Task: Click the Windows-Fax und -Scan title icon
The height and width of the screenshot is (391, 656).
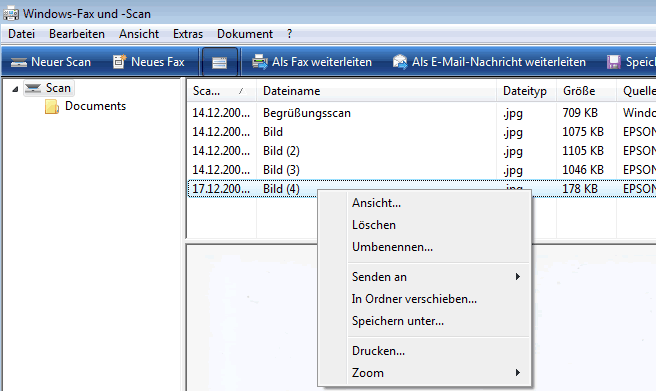Action: coord(11,14)
